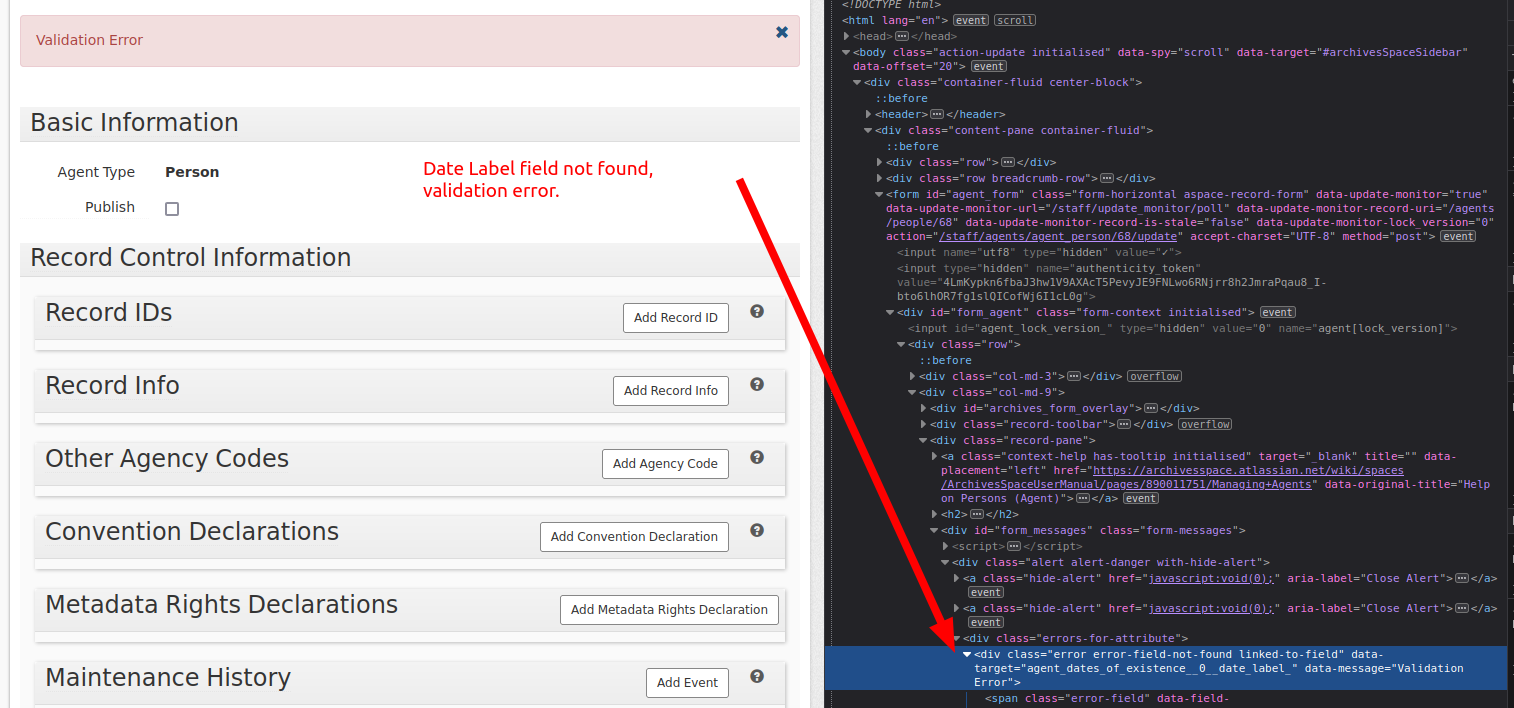Toggle the Publish checkbox
Viewport: 1514px width, 708px height.
(172, 209)
